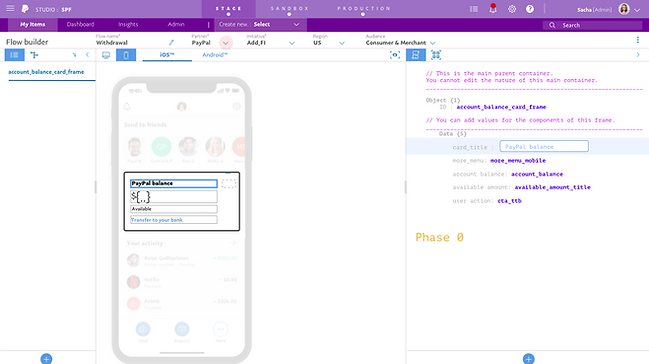This screenshot has height=364, width=649.
Task: Click the dashed more-menu placeholder in card
Action: pos(229,183)
